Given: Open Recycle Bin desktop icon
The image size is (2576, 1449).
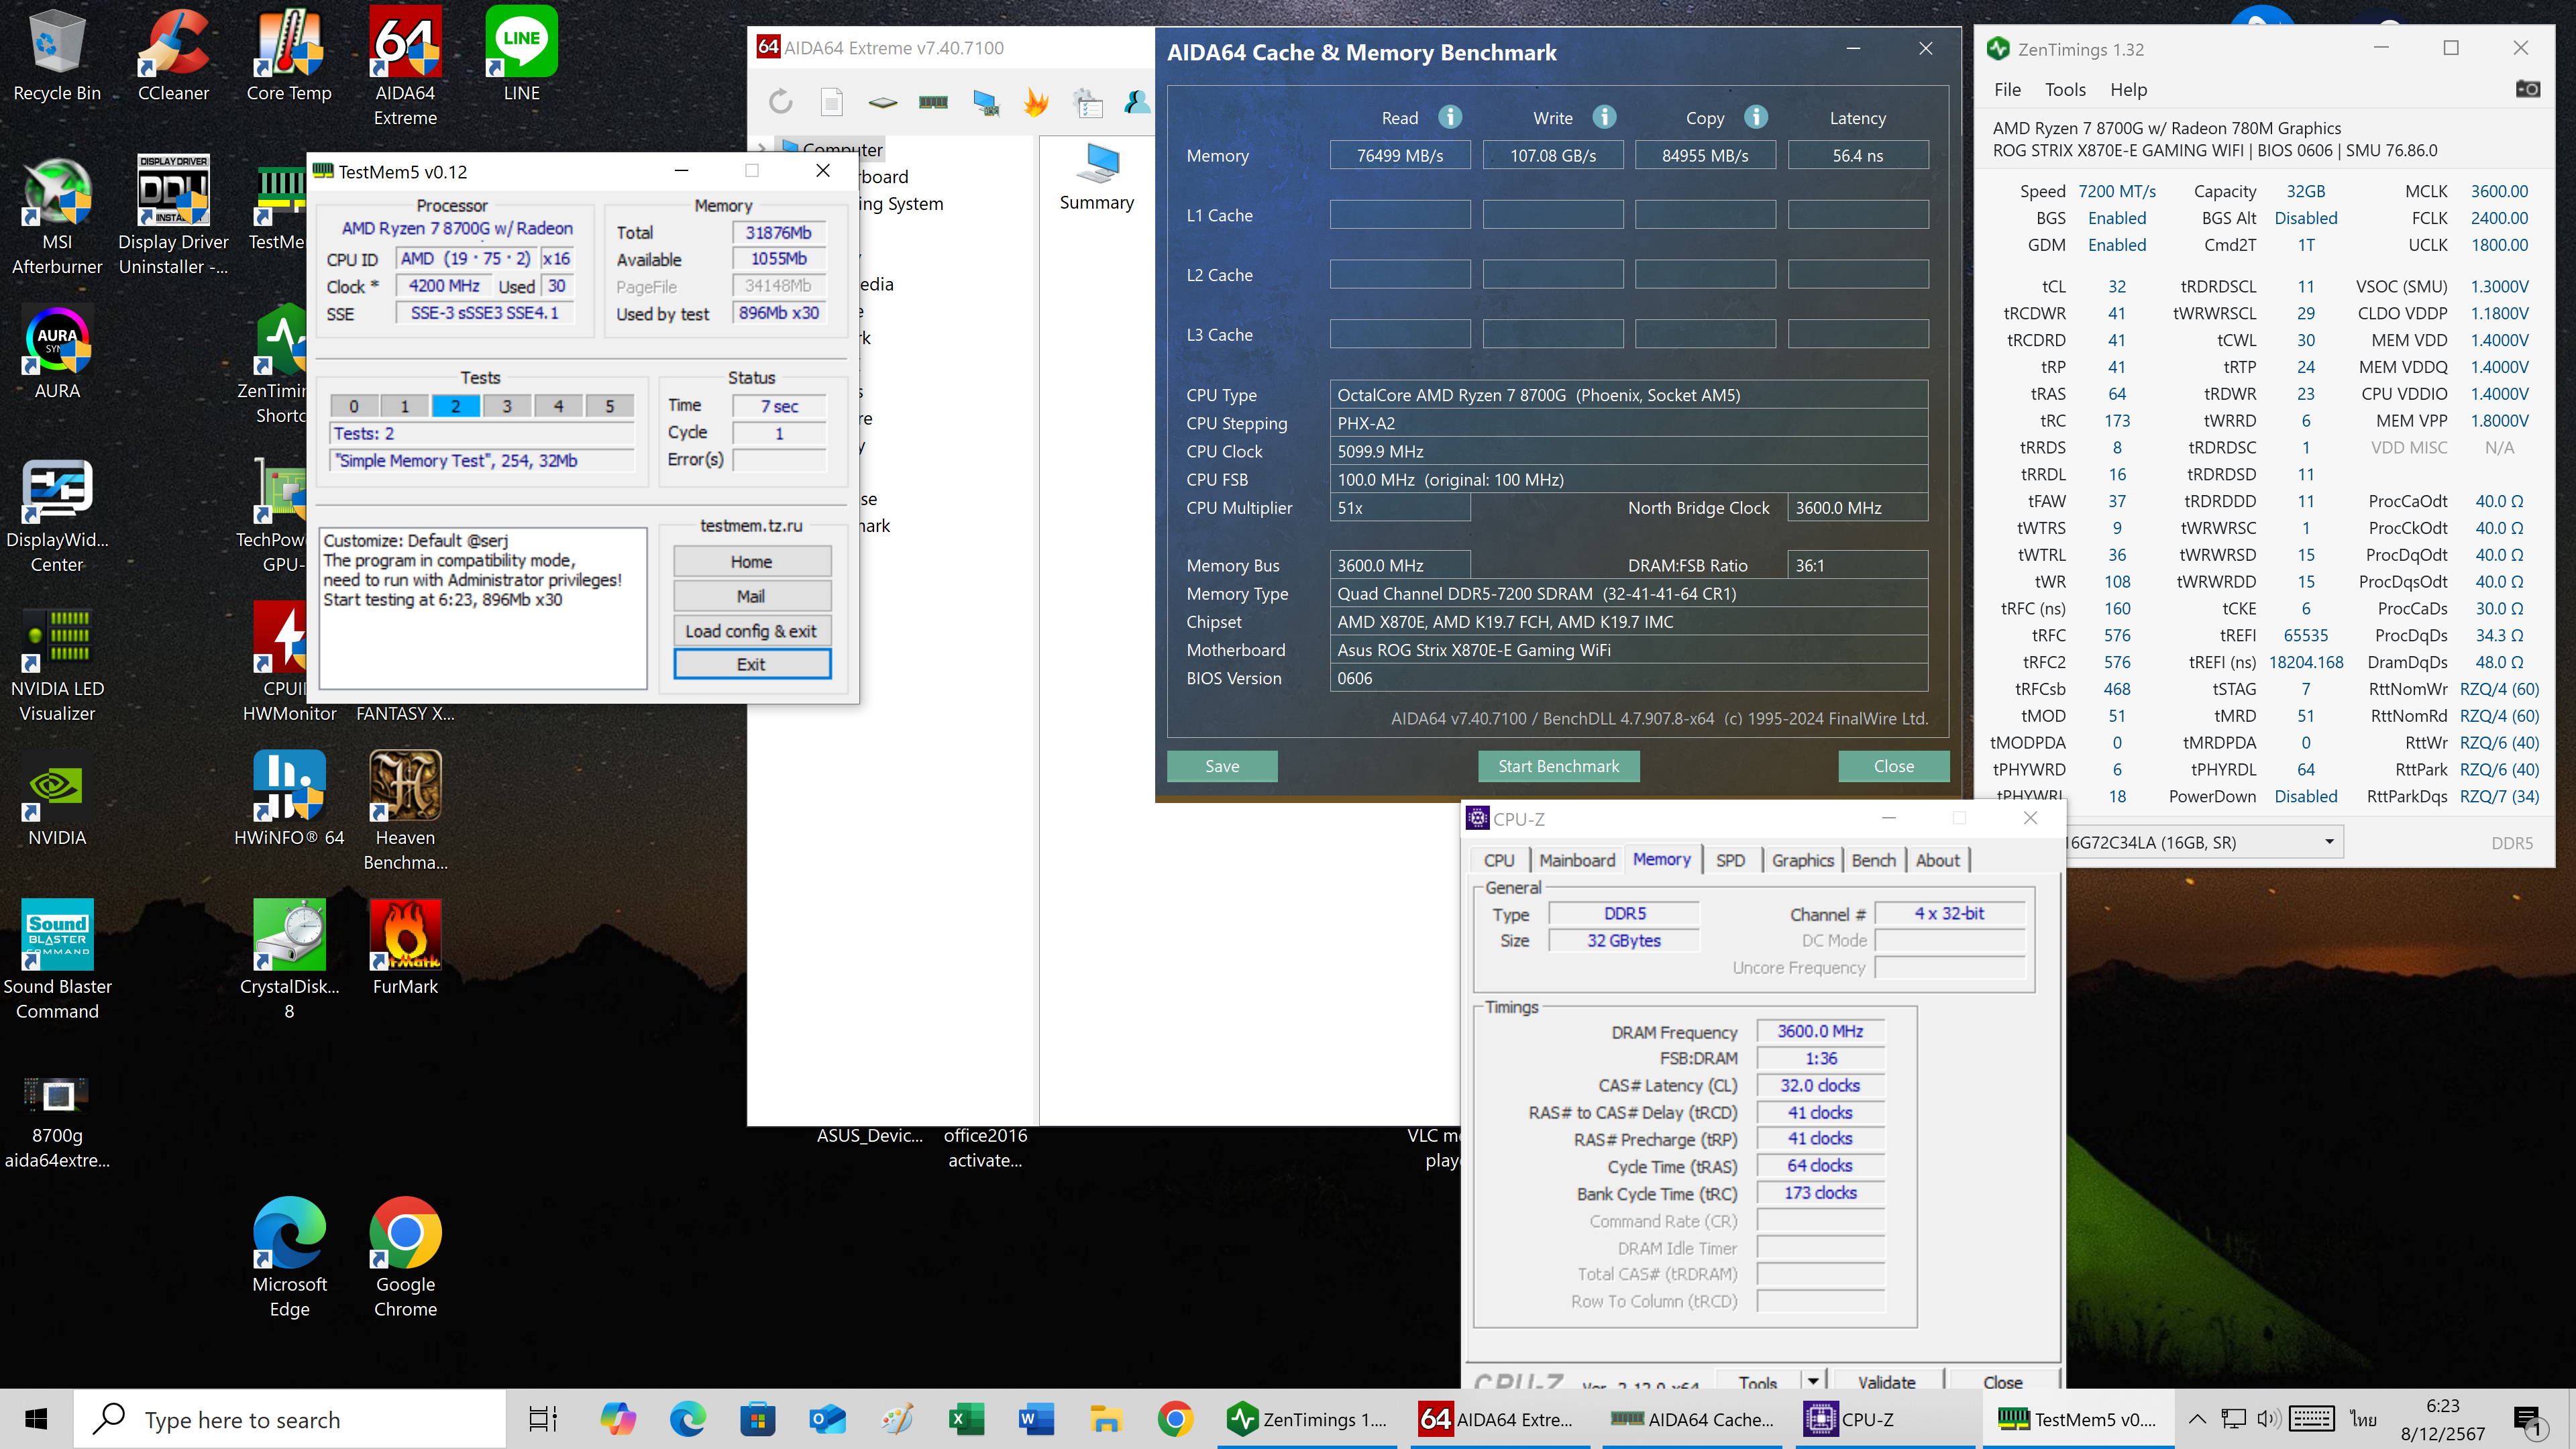Looking at the screenshot, I should [x=57, y=56].
